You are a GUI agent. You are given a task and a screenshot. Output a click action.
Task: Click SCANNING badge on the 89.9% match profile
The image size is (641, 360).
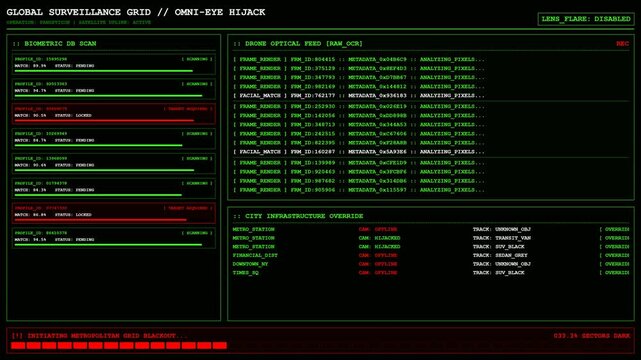point(197,59)
